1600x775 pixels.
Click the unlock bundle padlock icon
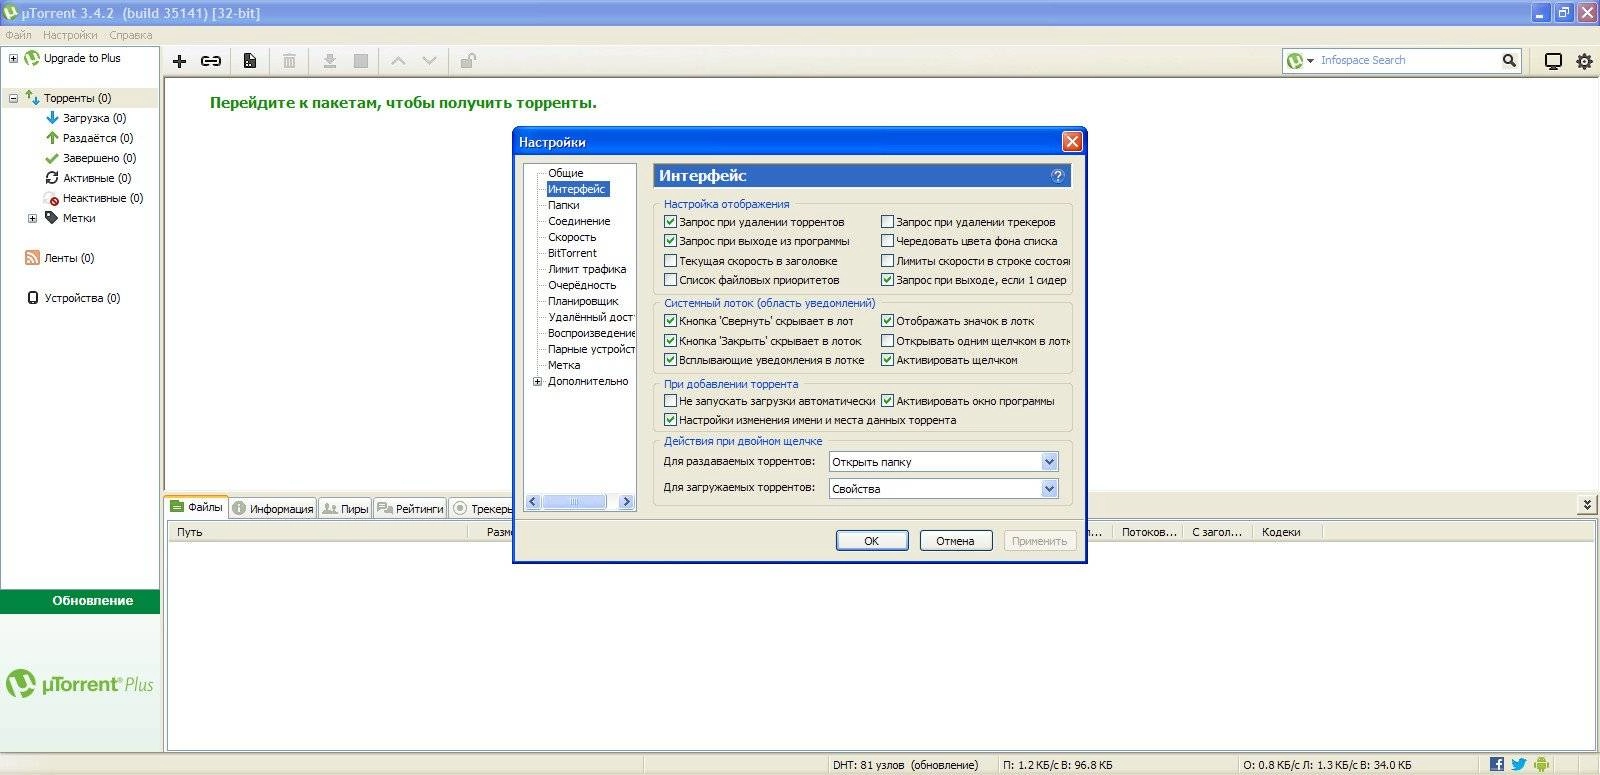[x=467, y=61]
